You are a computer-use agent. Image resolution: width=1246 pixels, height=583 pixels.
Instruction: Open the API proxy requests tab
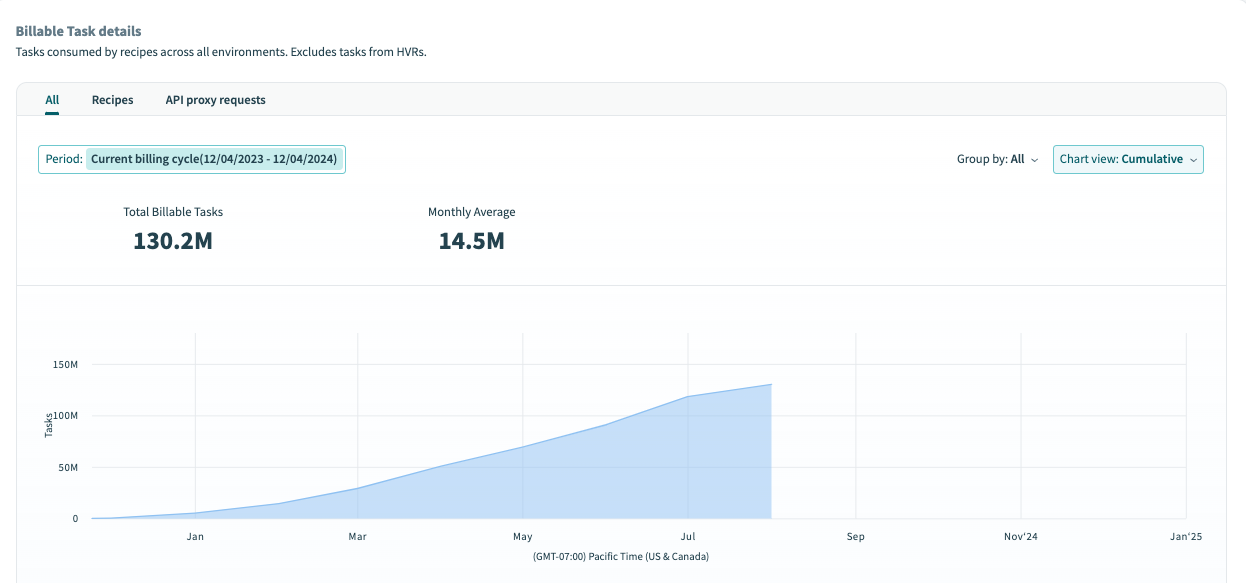point(215,99)
